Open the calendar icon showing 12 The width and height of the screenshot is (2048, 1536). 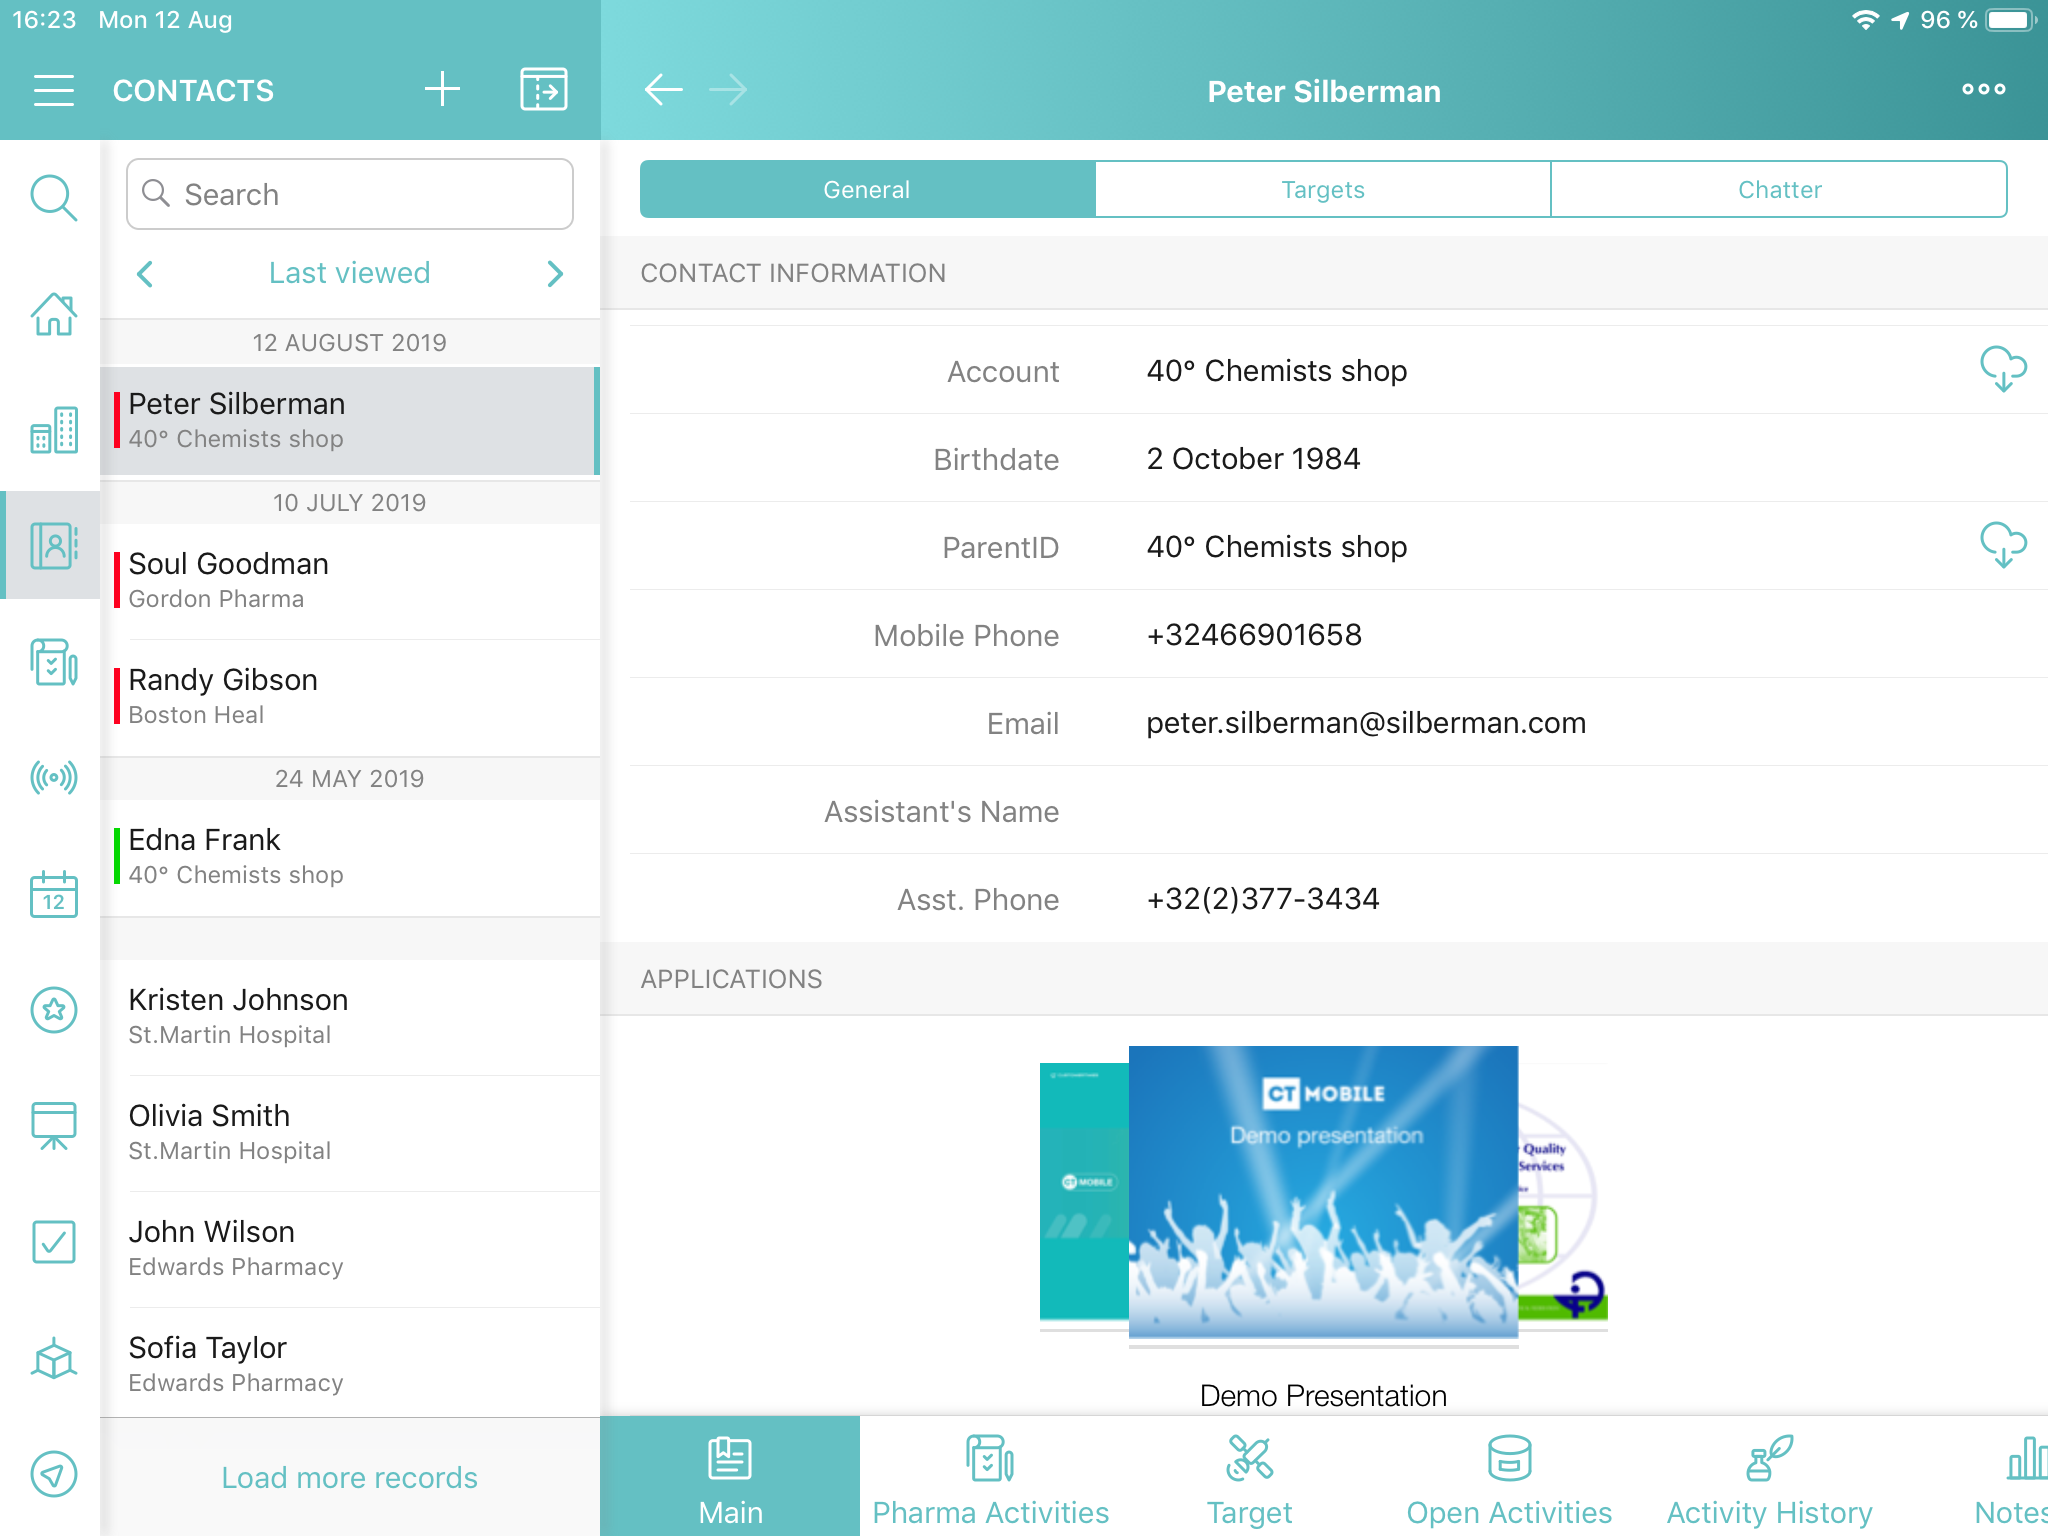click(x=54, y=893)
